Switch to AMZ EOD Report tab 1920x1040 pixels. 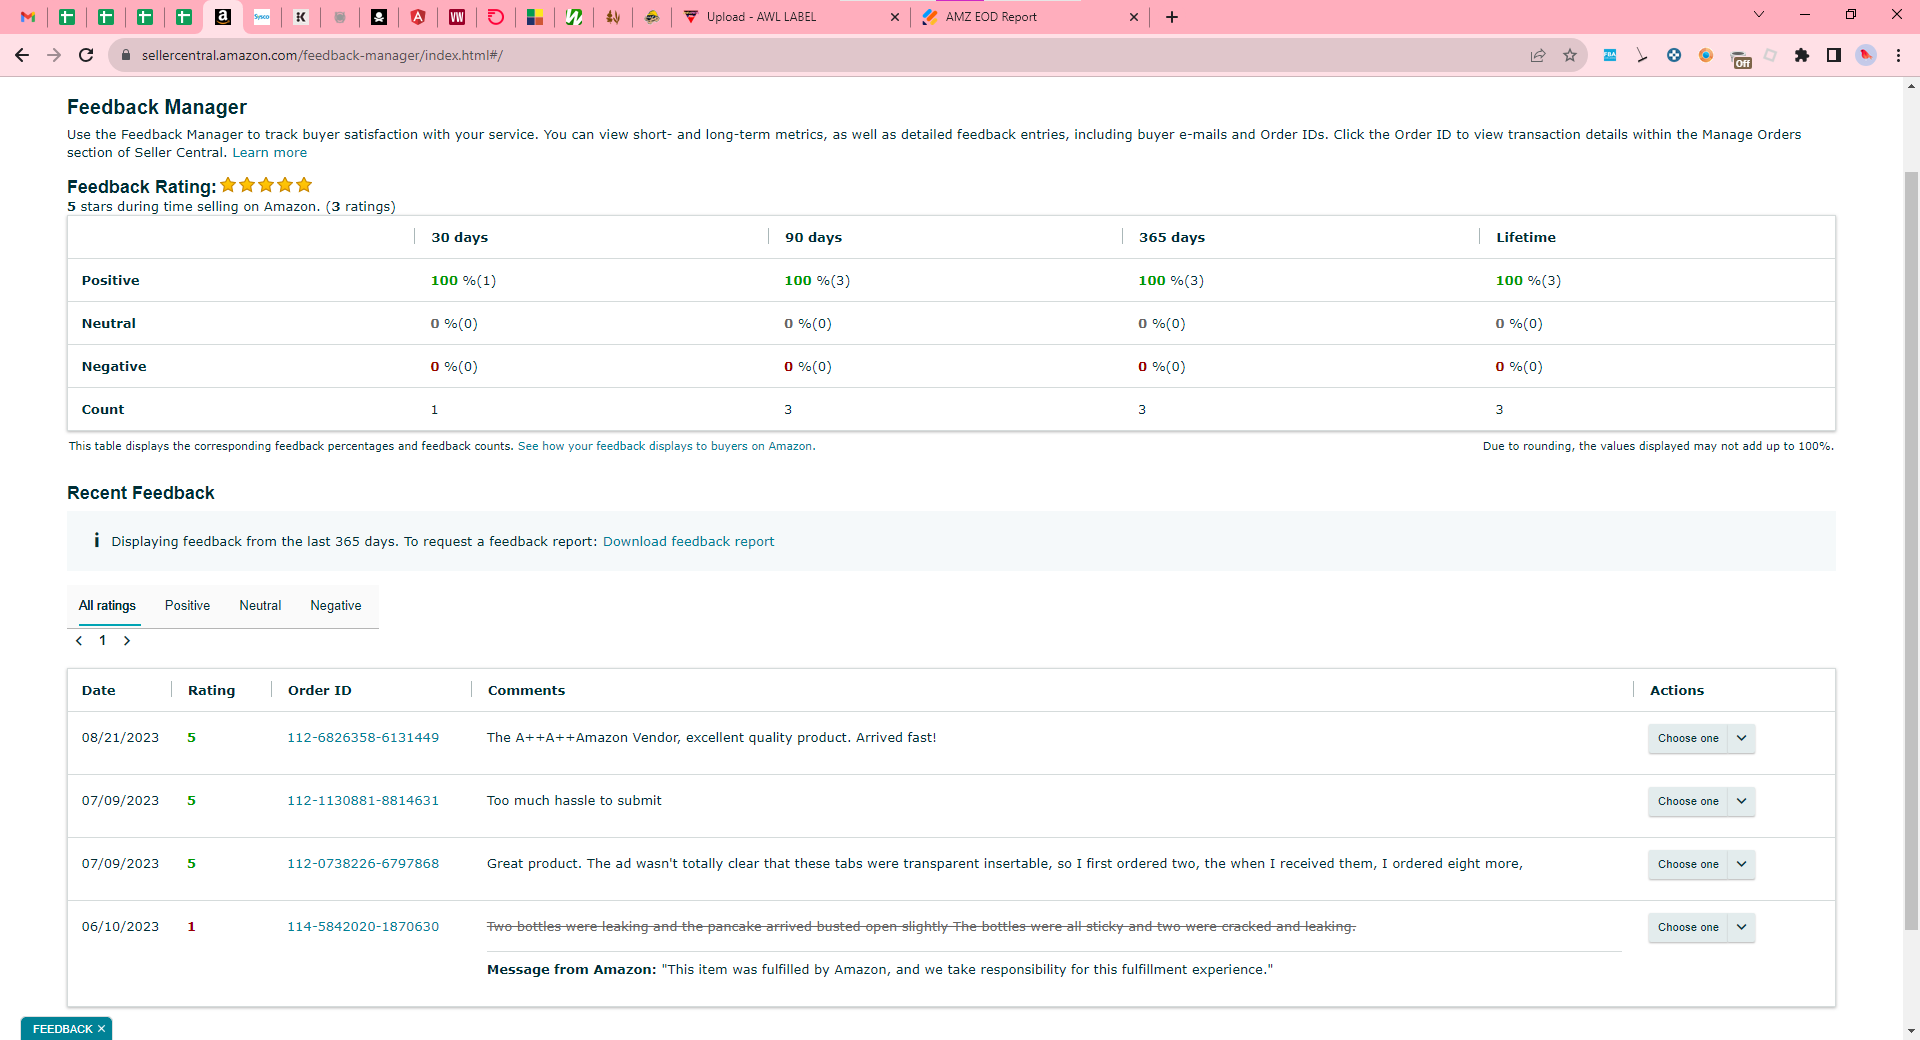(x=1030, y=17)
